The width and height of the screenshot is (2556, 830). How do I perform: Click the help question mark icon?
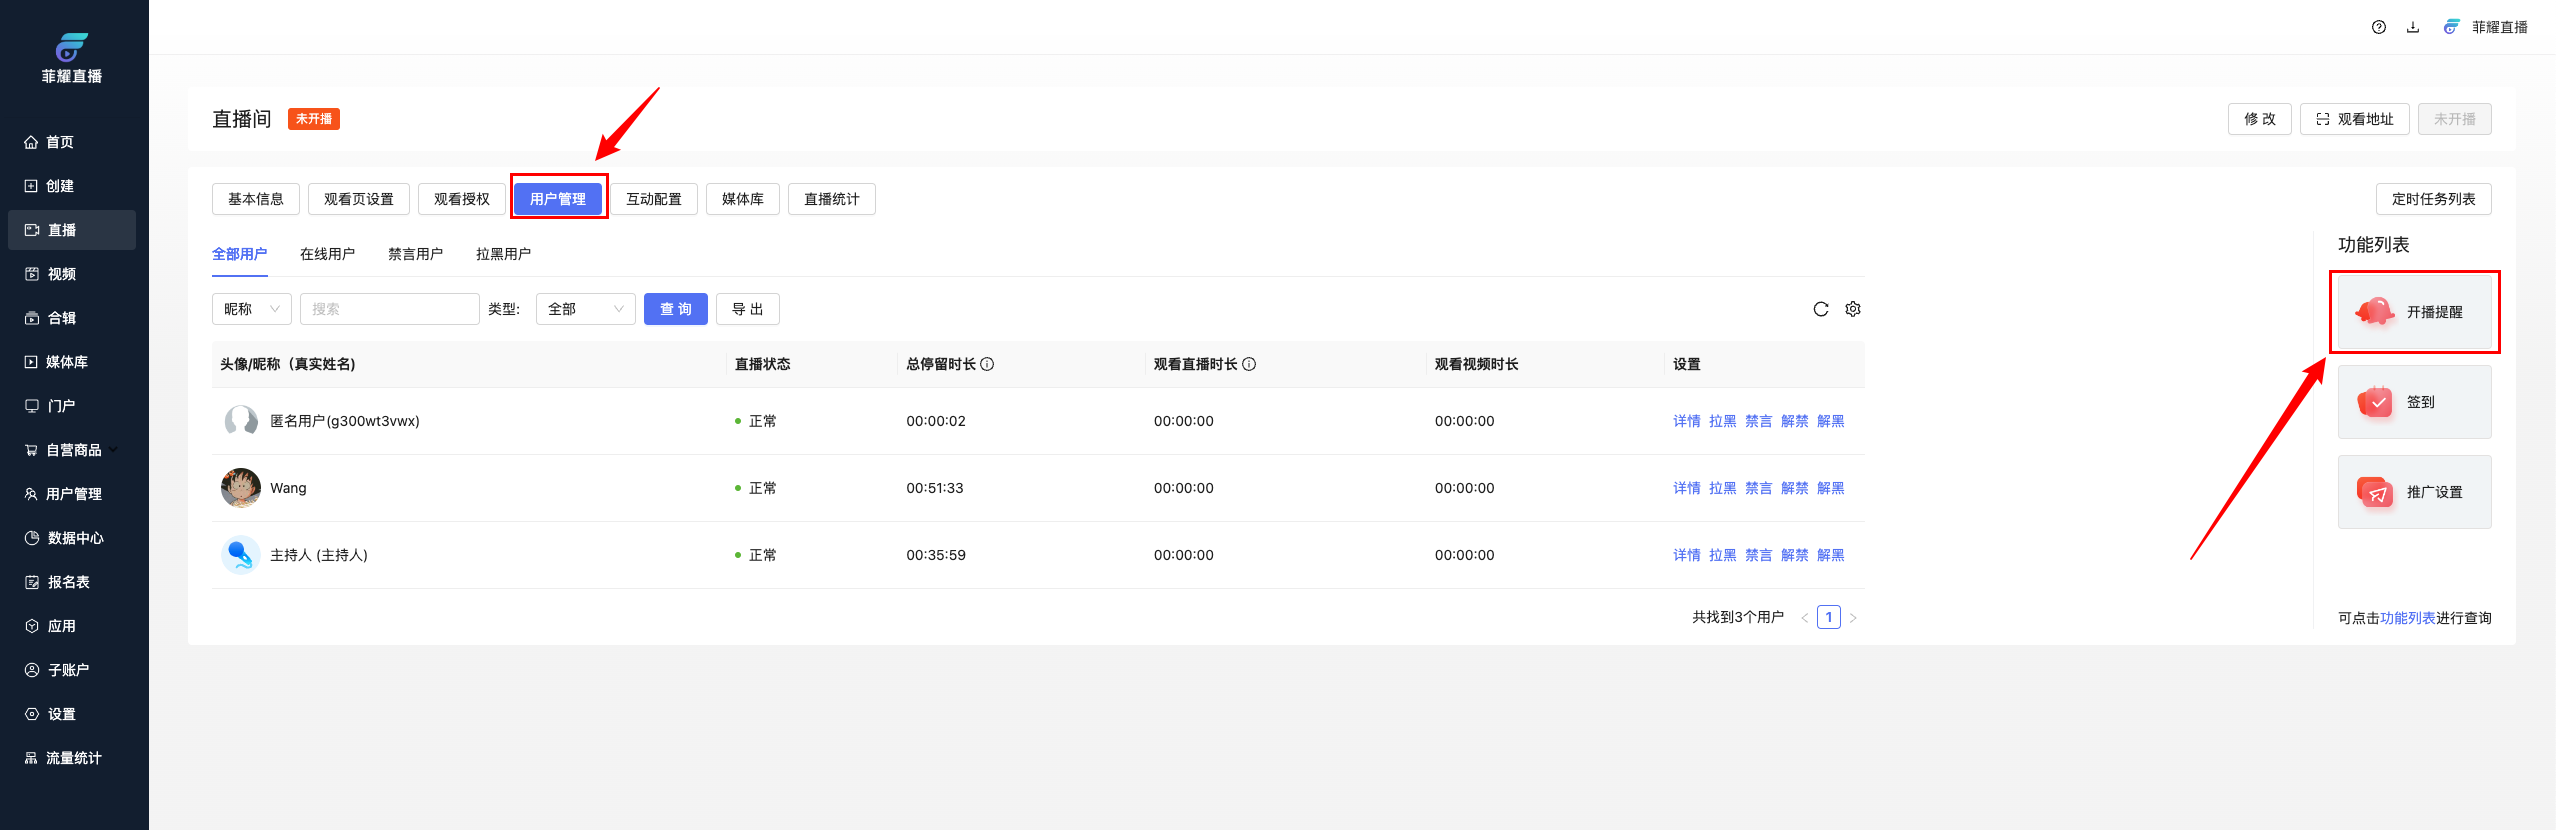coord(2379,27)
